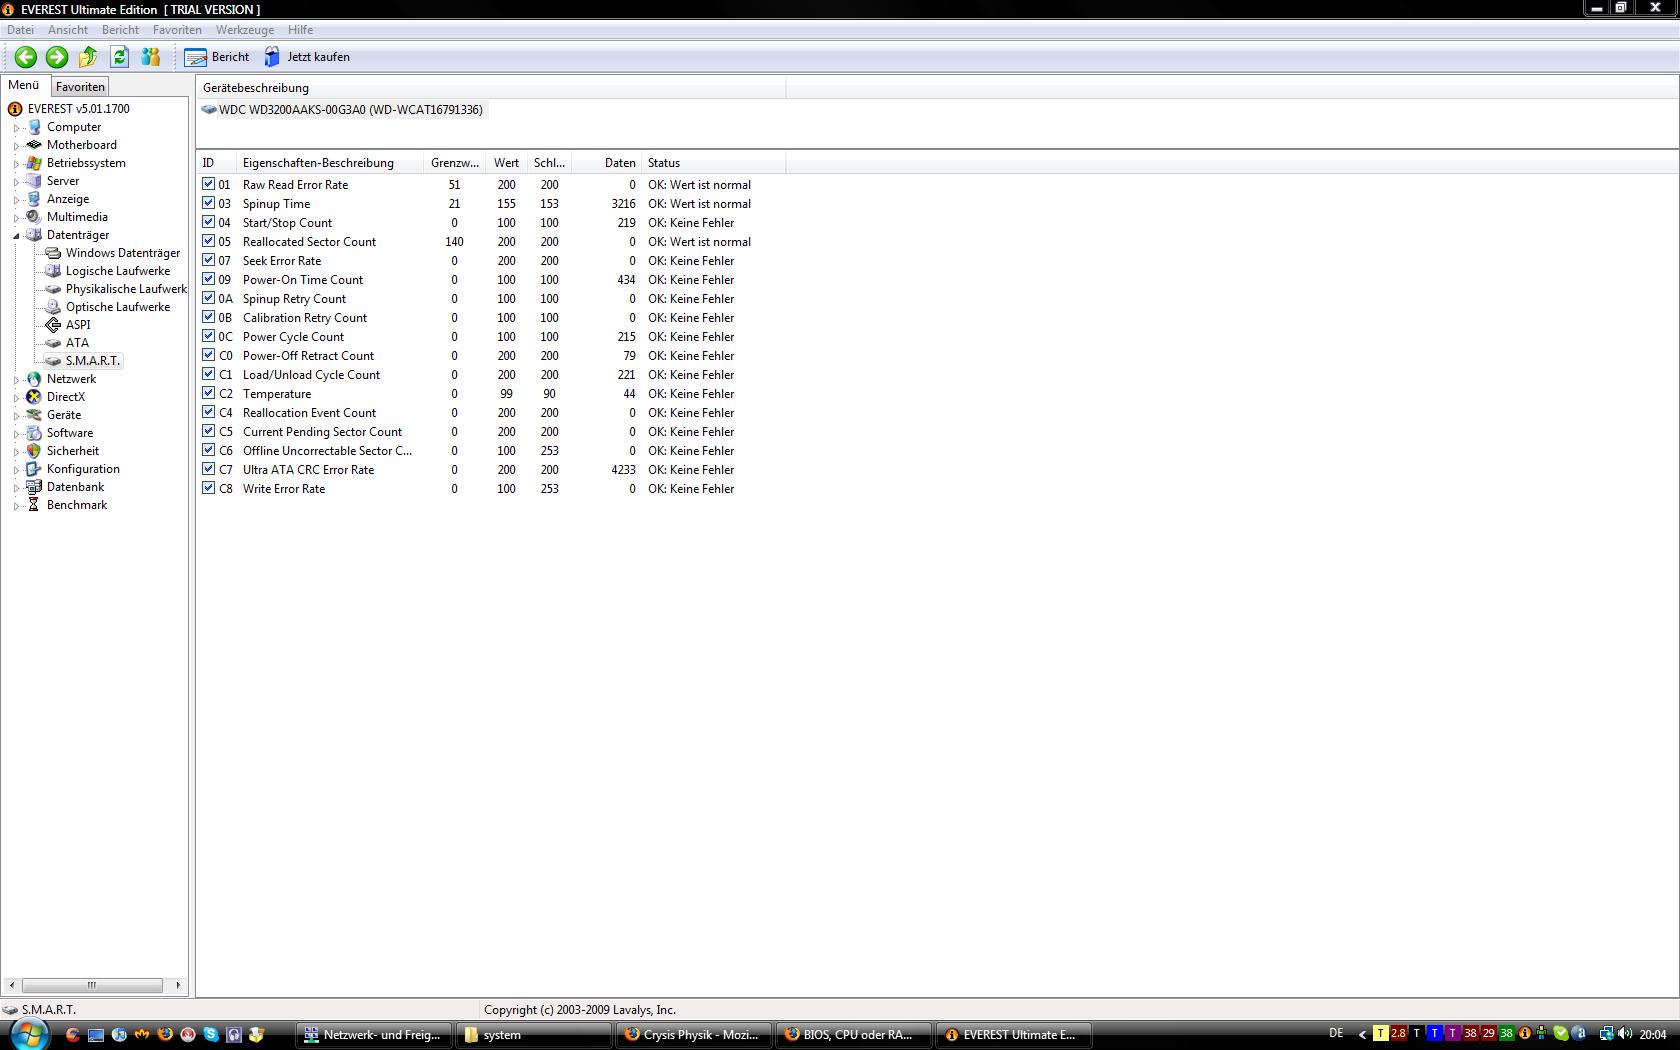Click the Datenbank icon in sidebar

point(34,487)
